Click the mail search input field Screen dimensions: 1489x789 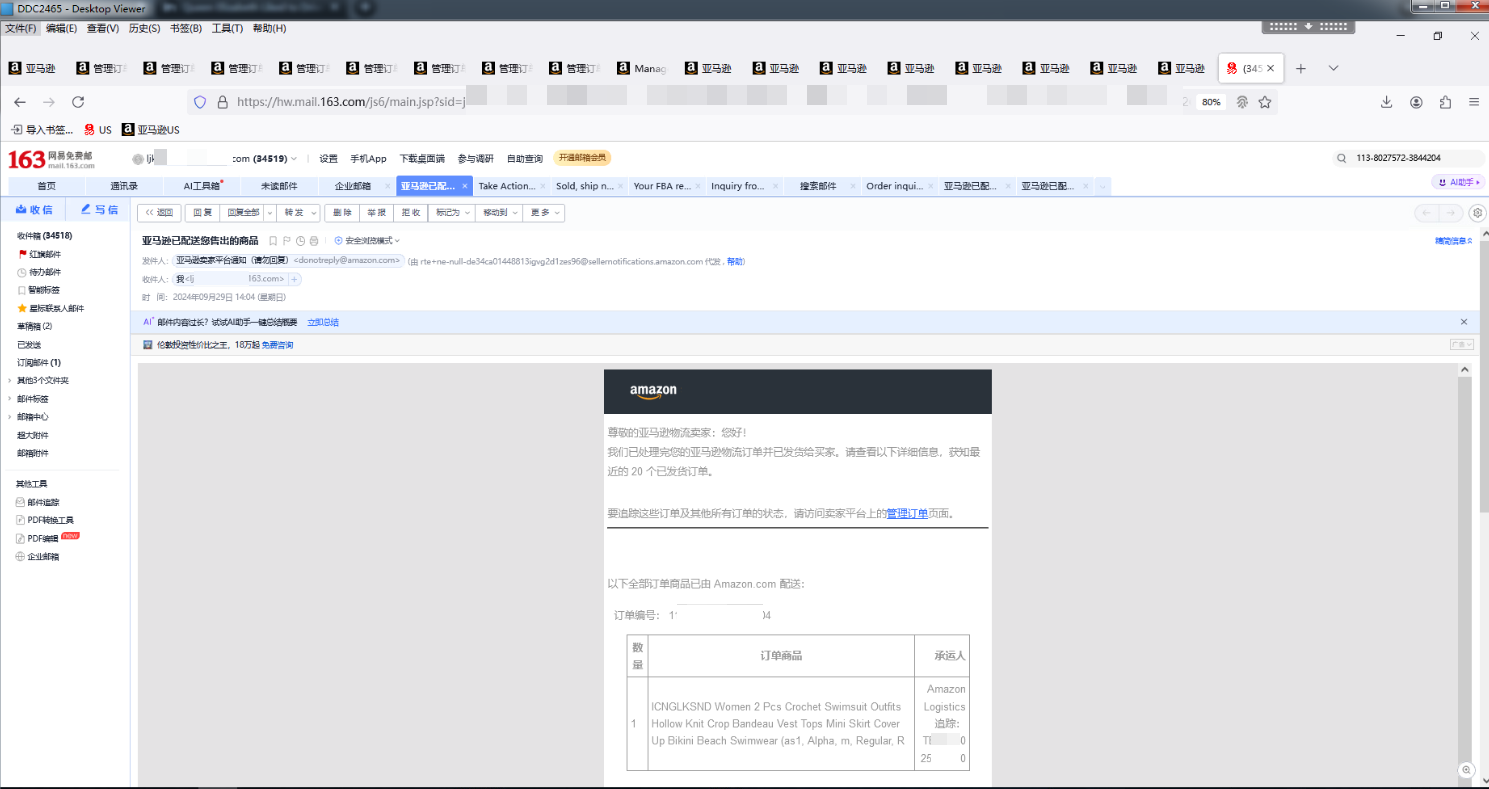1410,159
